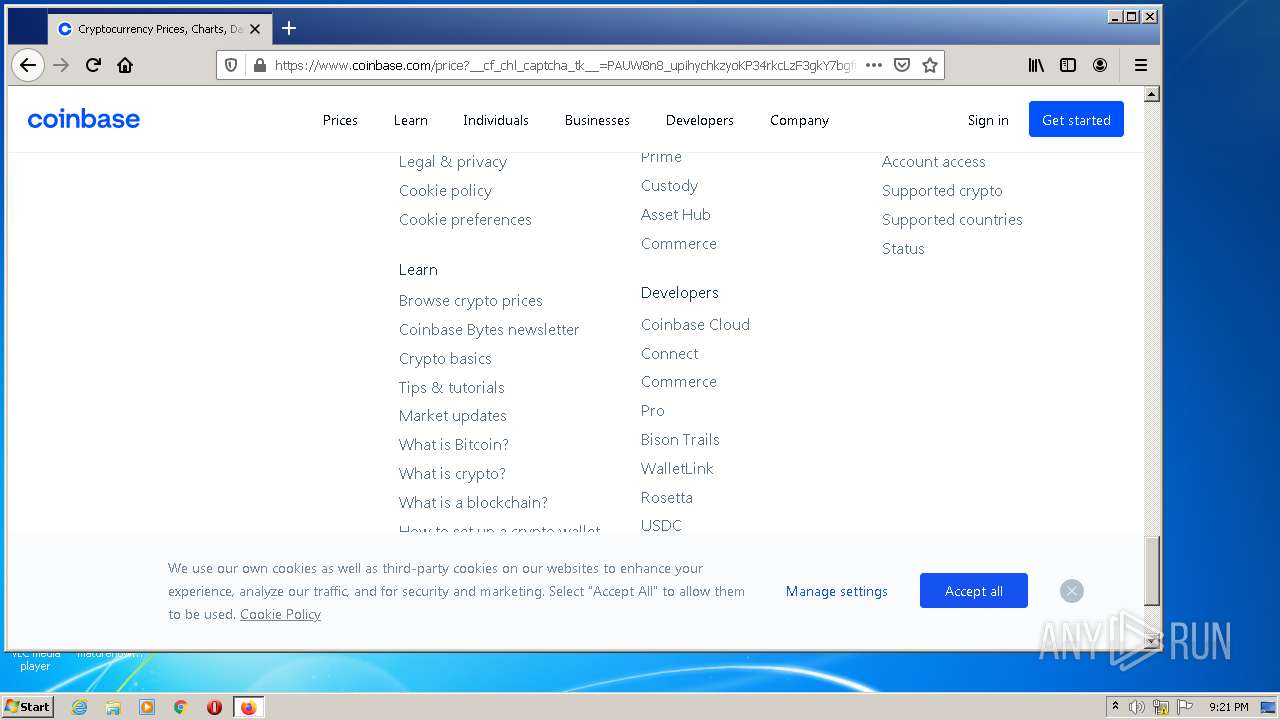Open Supported crypto link
1280x720 pixels.
(x=942, y=191)
